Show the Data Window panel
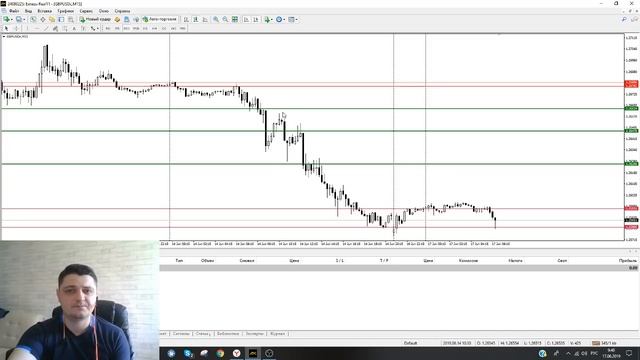 pos(43,19)
